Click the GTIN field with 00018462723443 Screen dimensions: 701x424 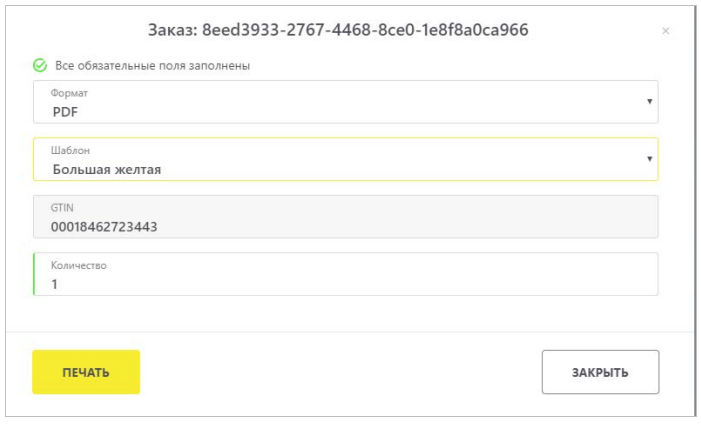(x=346, y=216)
